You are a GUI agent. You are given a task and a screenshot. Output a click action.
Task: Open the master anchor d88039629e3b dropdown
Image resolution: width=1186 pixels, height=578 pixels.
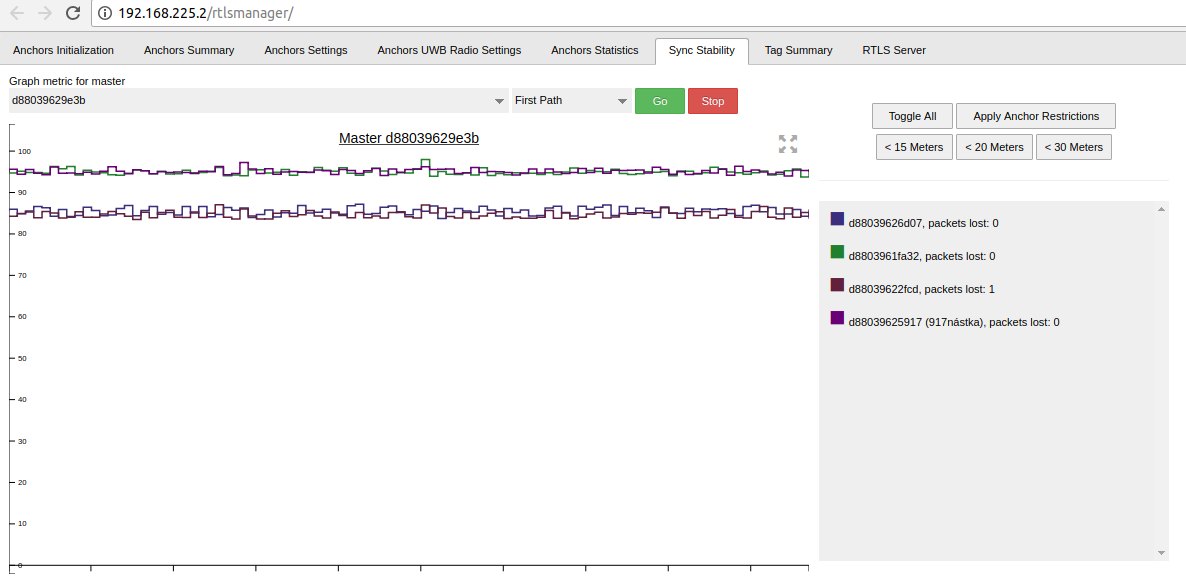click(258, 101)
